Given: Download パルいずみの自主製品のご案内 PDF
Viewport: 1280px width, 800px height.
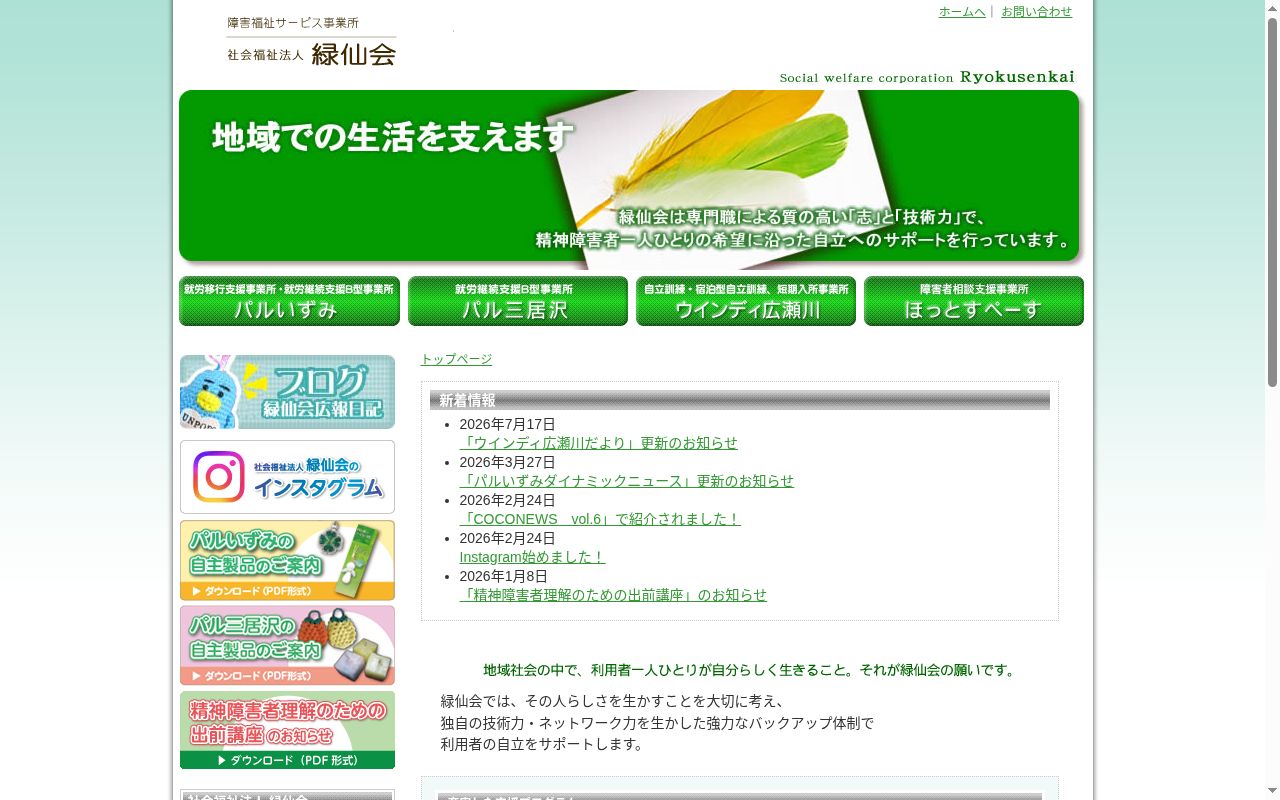Looking at the screenshot, I should (x=287, y=560).
